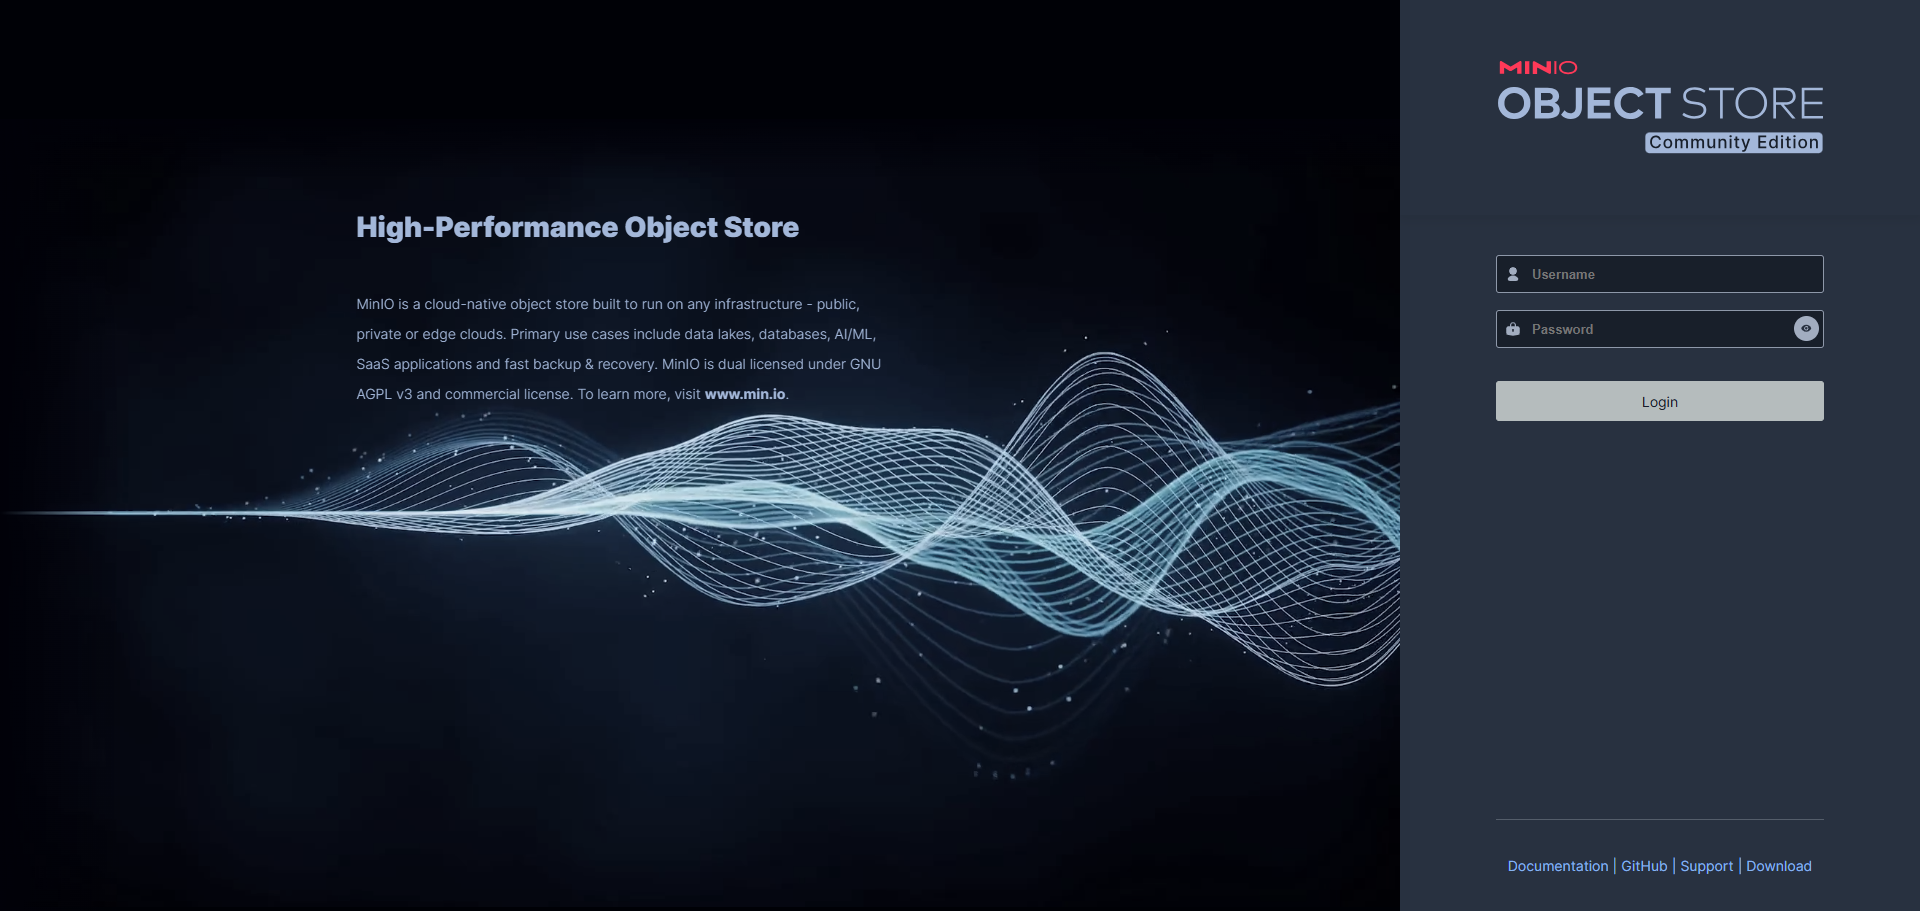The height and width of the screenshot is (911, 1920).
Task: Open the Download link
Action: (x=1778, y=866)
